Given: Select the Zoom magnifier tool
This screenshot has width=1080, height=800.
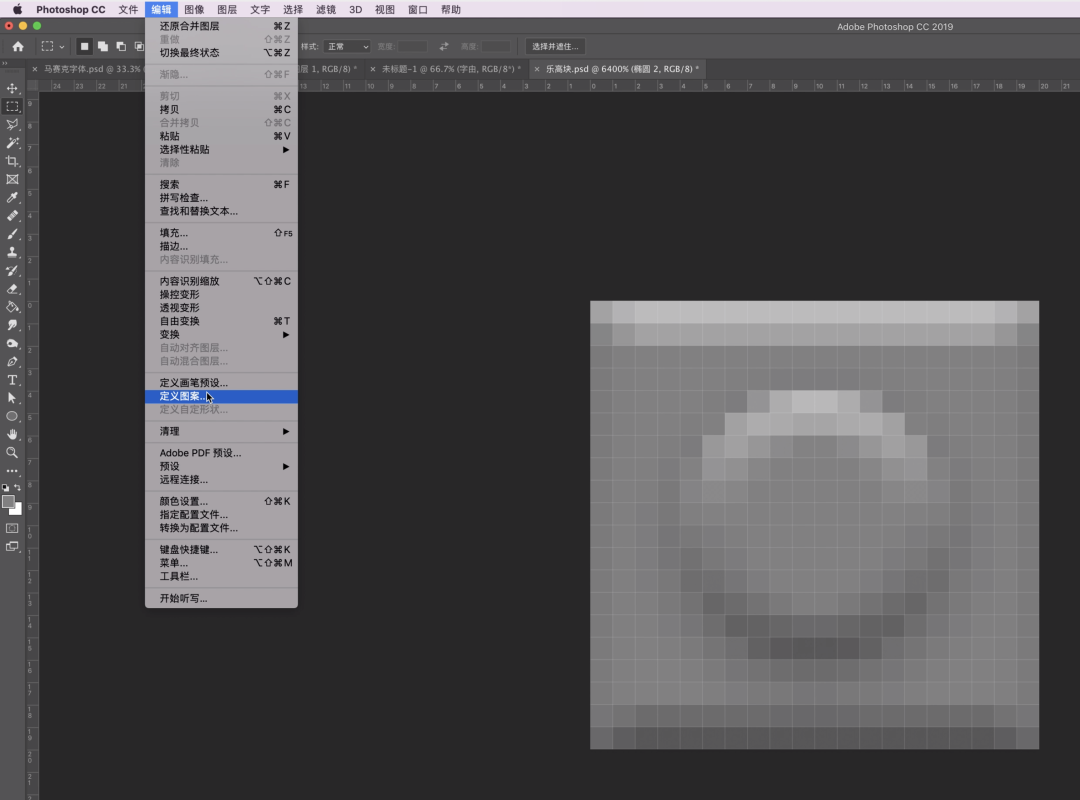Looking at the screenshot, I should click(x=12, y=452).
